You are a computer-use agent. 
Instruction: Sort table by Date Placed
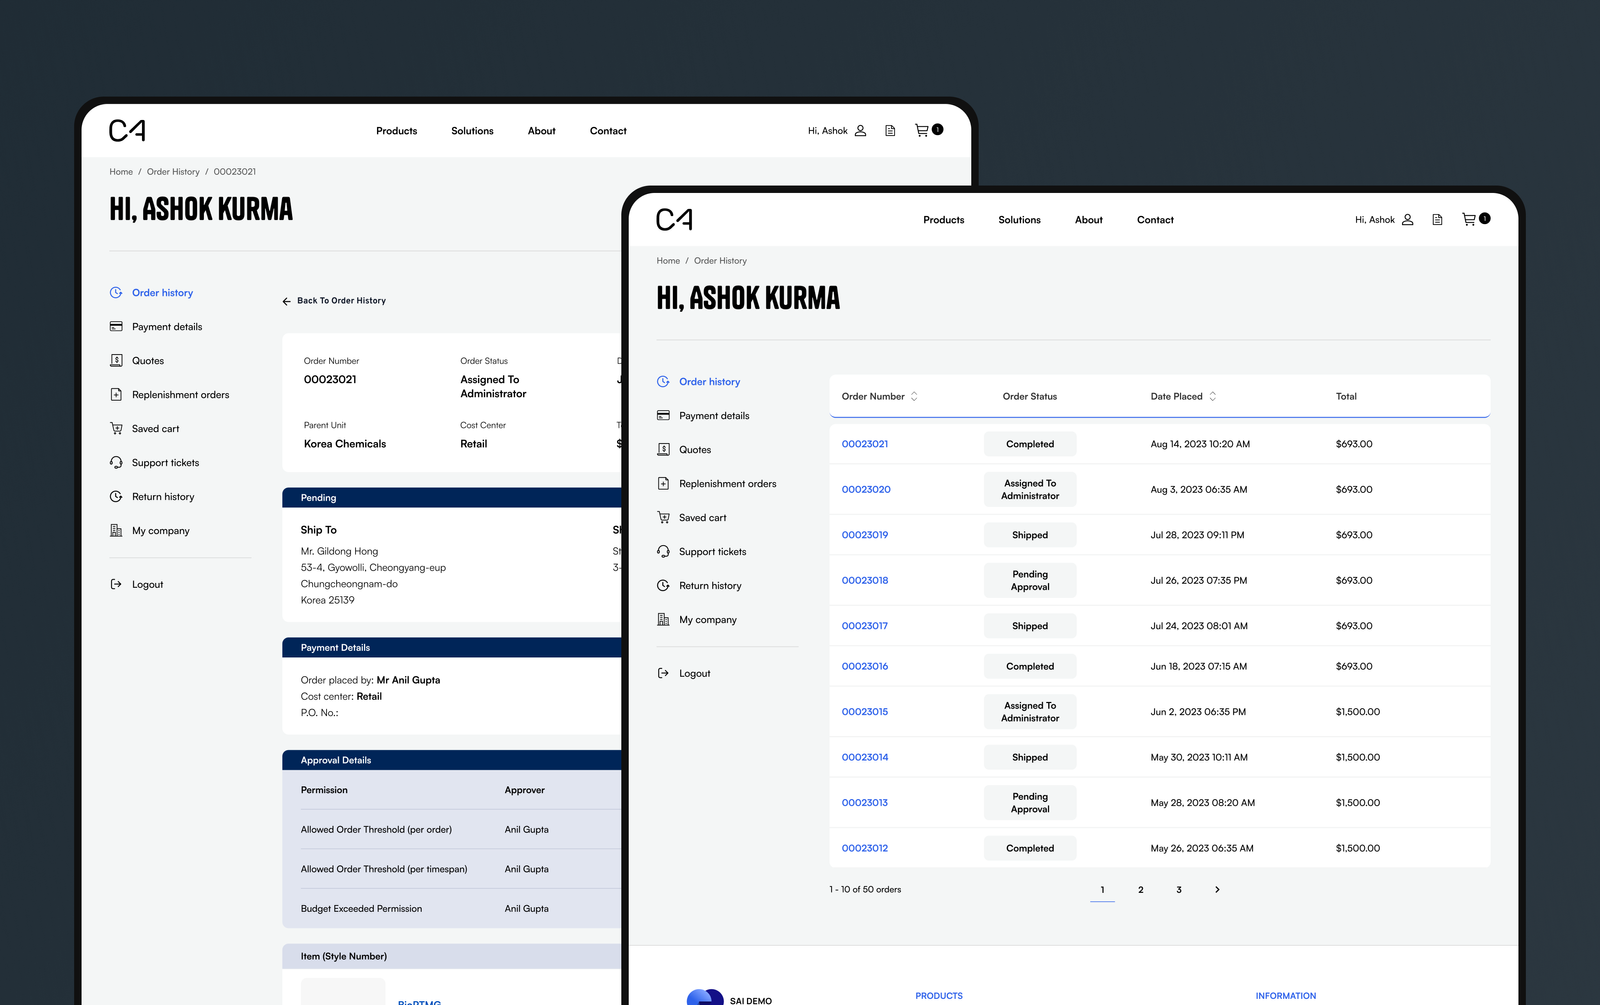pos(1213,397)
